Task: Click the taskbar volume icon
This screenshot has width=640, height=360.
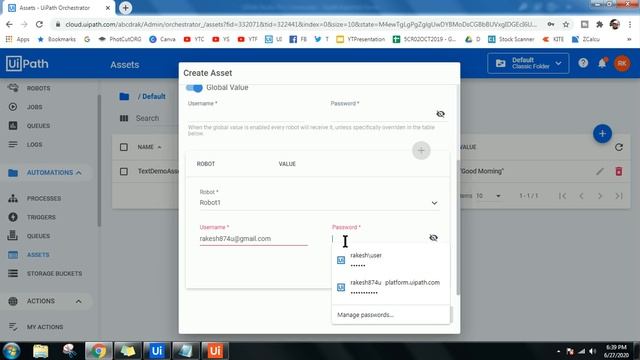Action: [x=592, y=351]
